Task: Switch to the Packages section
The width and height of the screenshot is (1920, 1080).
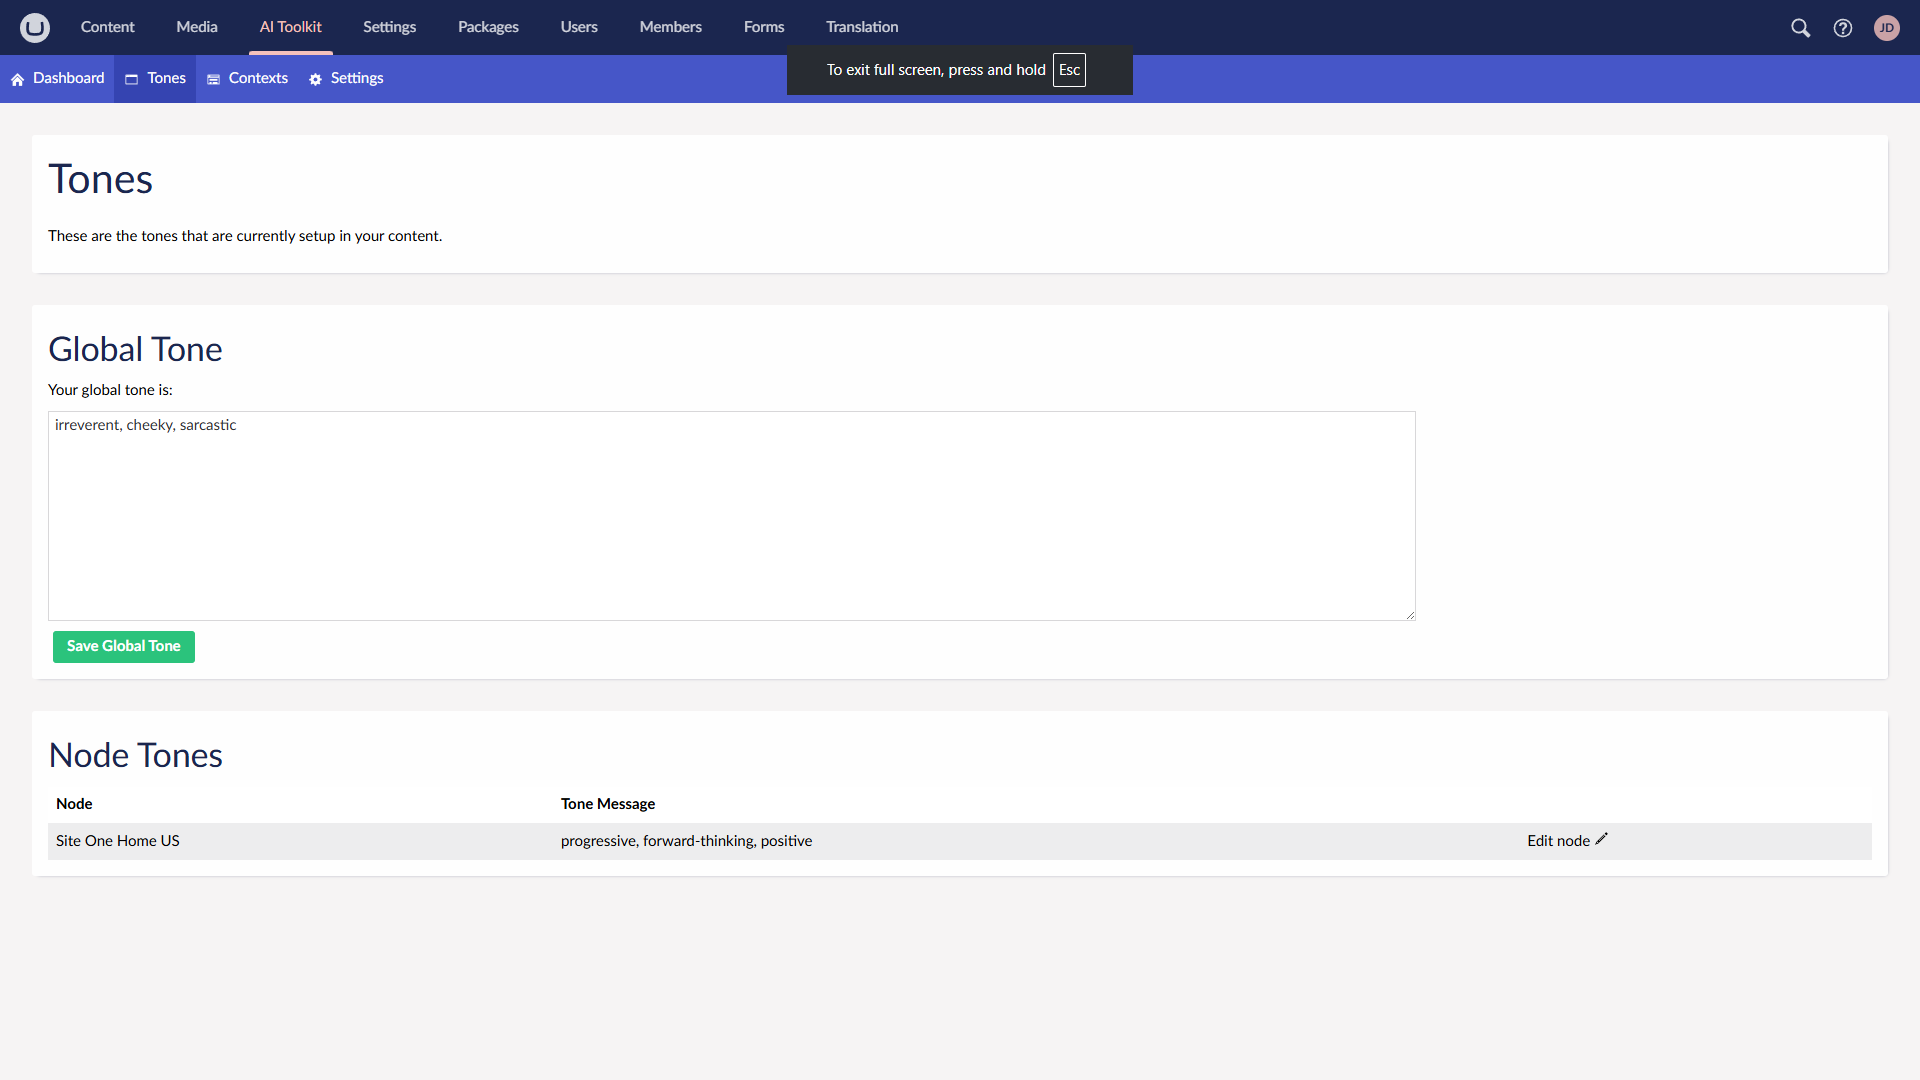Action: point(488,27)
